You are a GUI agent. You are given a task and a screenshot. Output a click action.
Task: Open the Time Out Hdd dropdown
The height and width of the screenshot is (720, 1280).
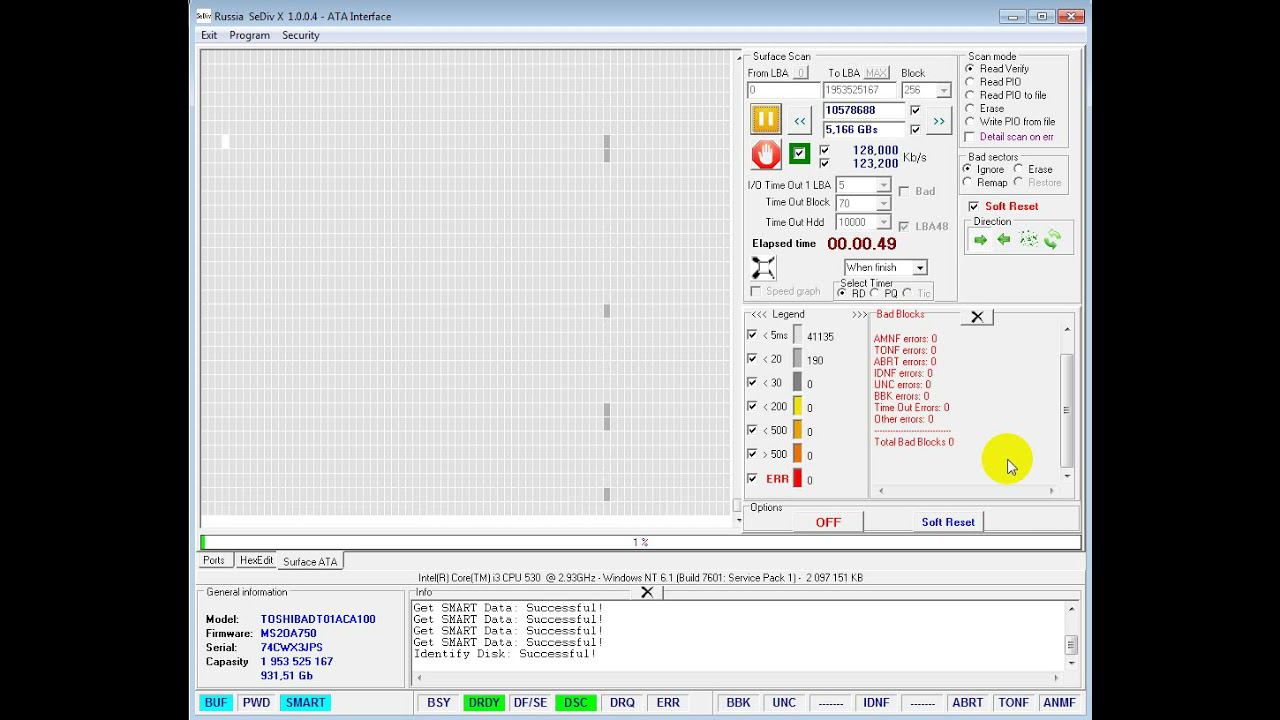[883, 223]
